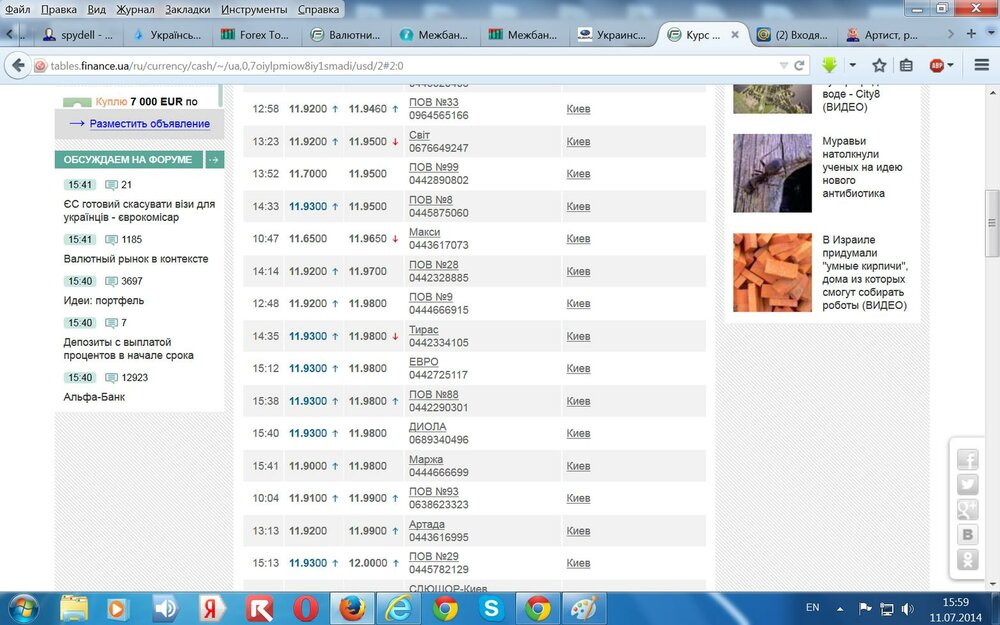The width and height of the screenshot is (1000, 625).
Task: Open the Закладки menu
Action: (188, 10)
